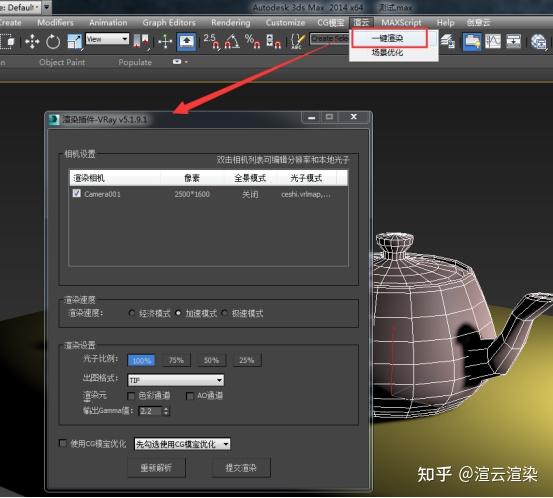Screen dimensions: 553x498
Task: Toggle the keyboard shortcut override icon
Action: [x=187, y=42]
